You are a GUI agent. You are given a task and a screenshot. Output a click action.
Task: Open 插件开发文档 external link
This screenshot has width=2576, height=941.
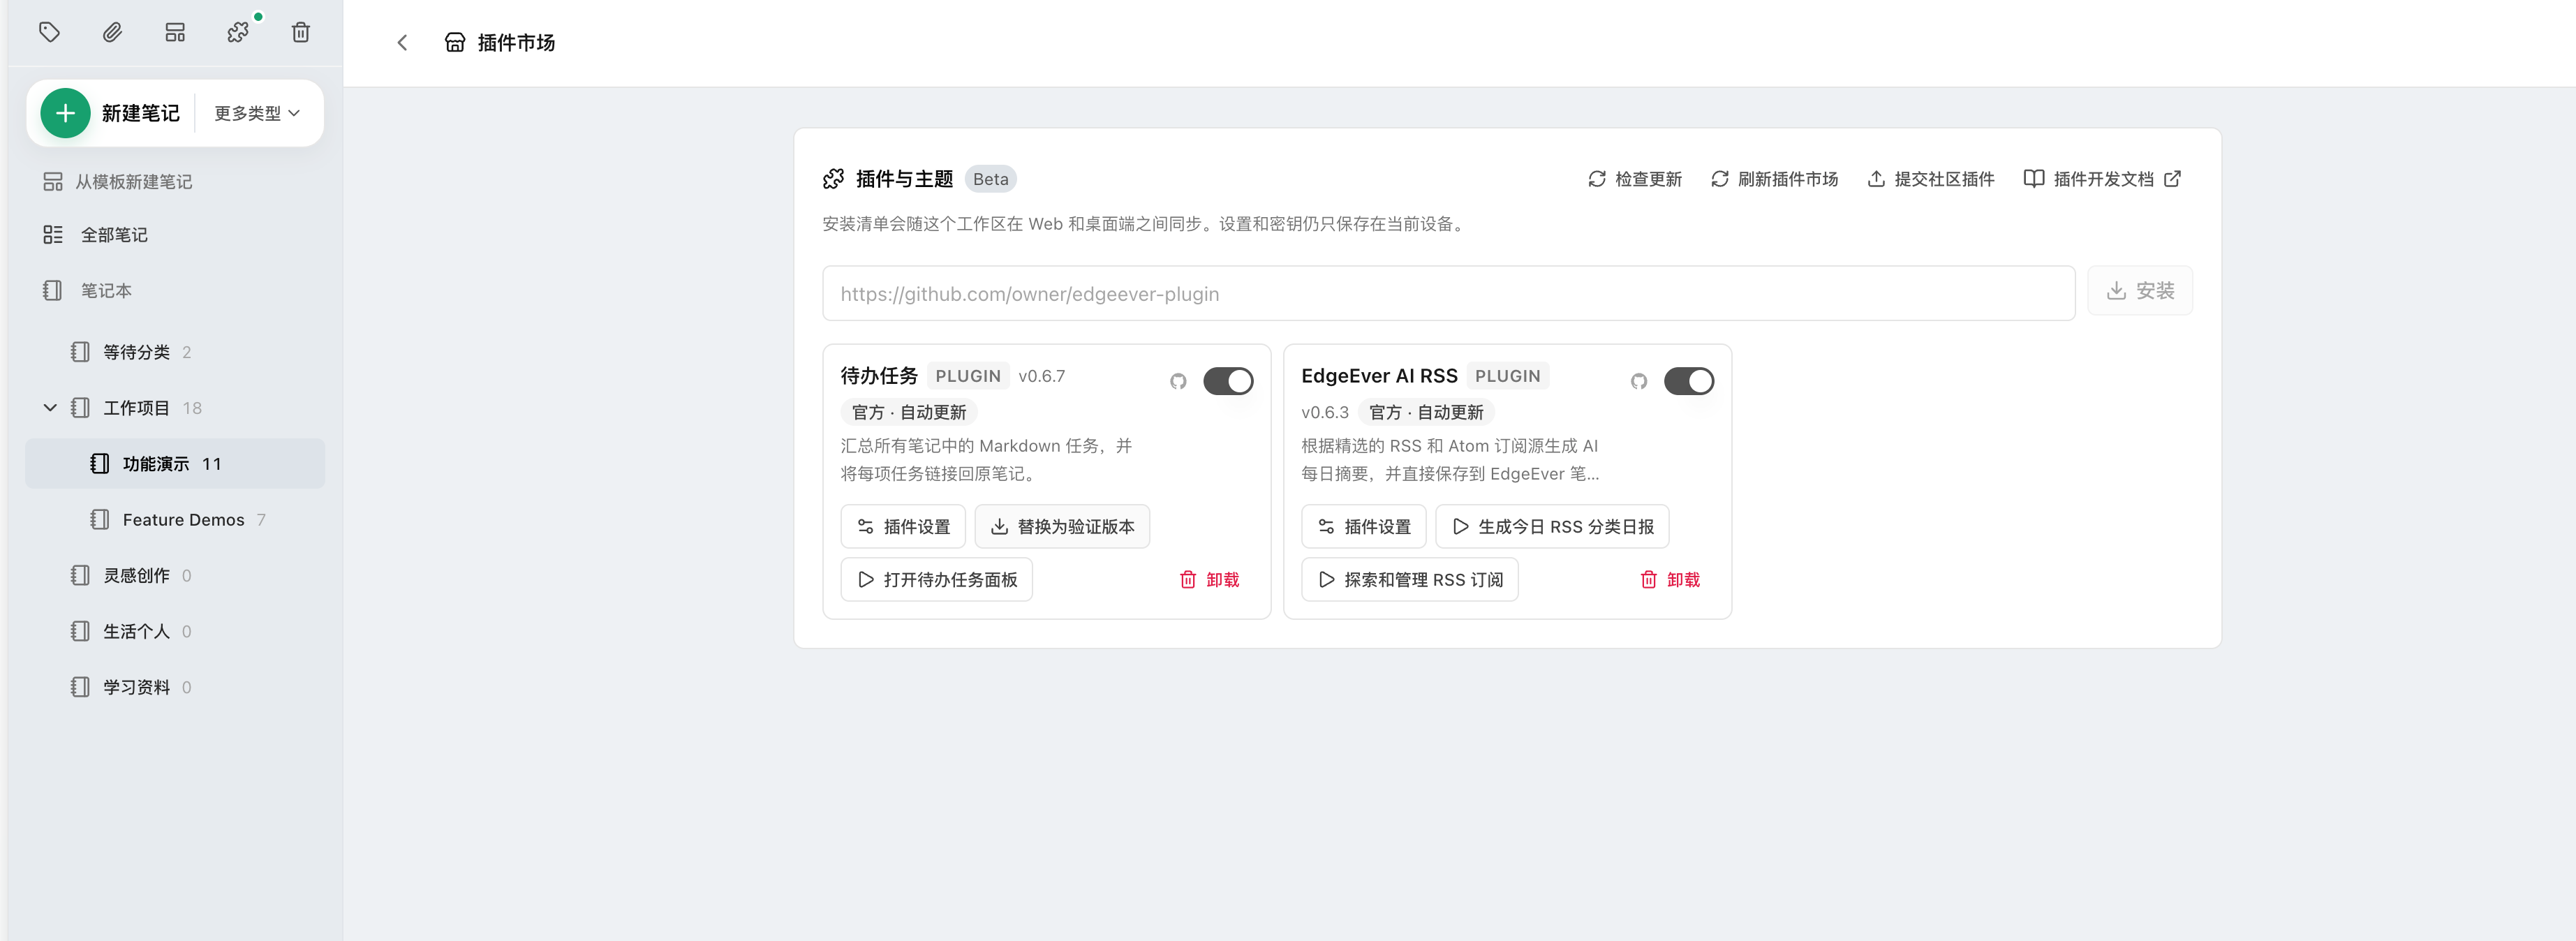click(2103, 179)
